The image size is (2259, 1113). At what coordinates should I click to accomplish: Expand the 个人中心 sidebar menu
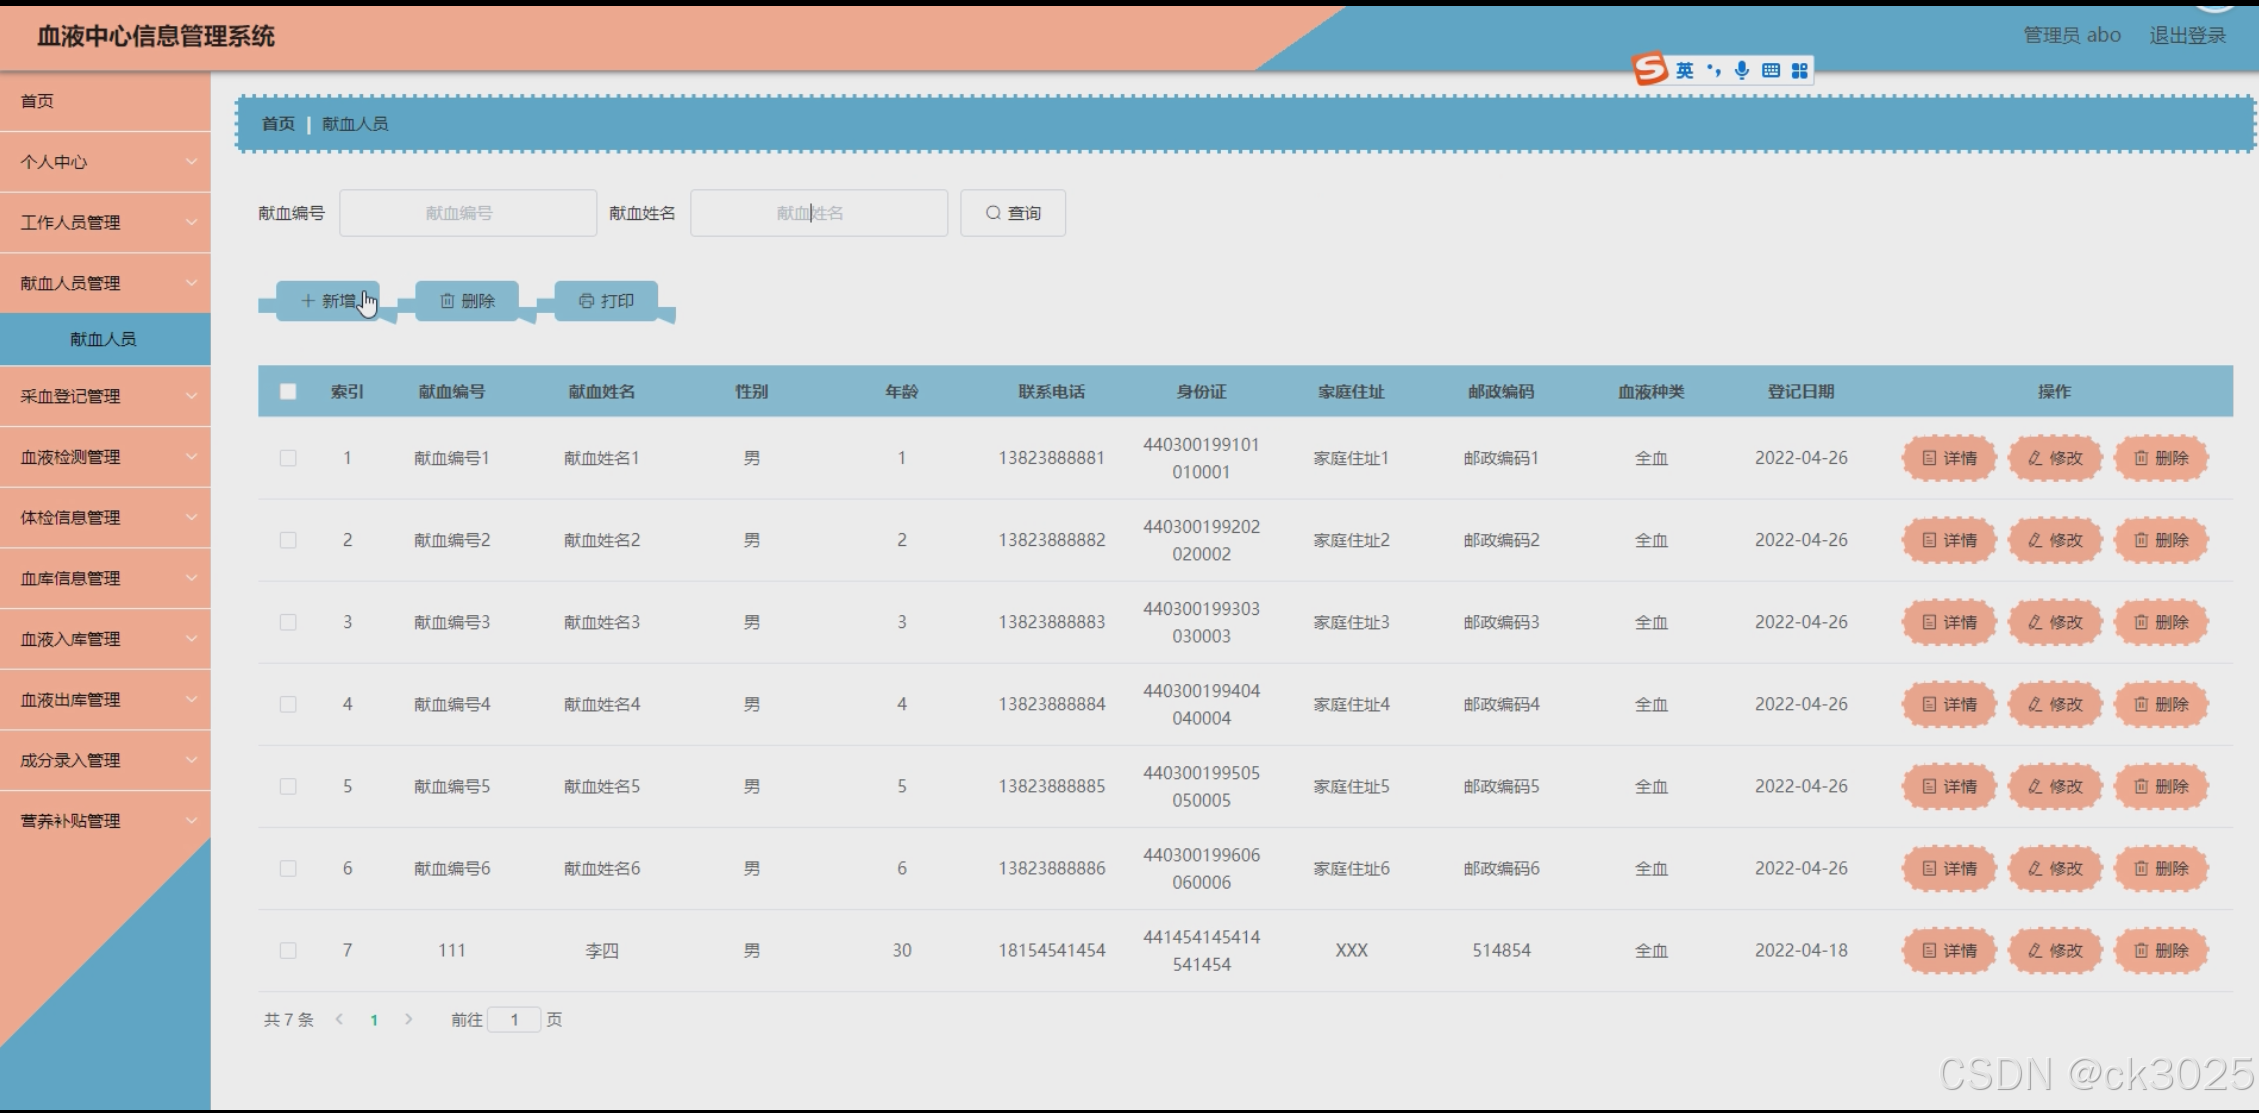point(104,162)
